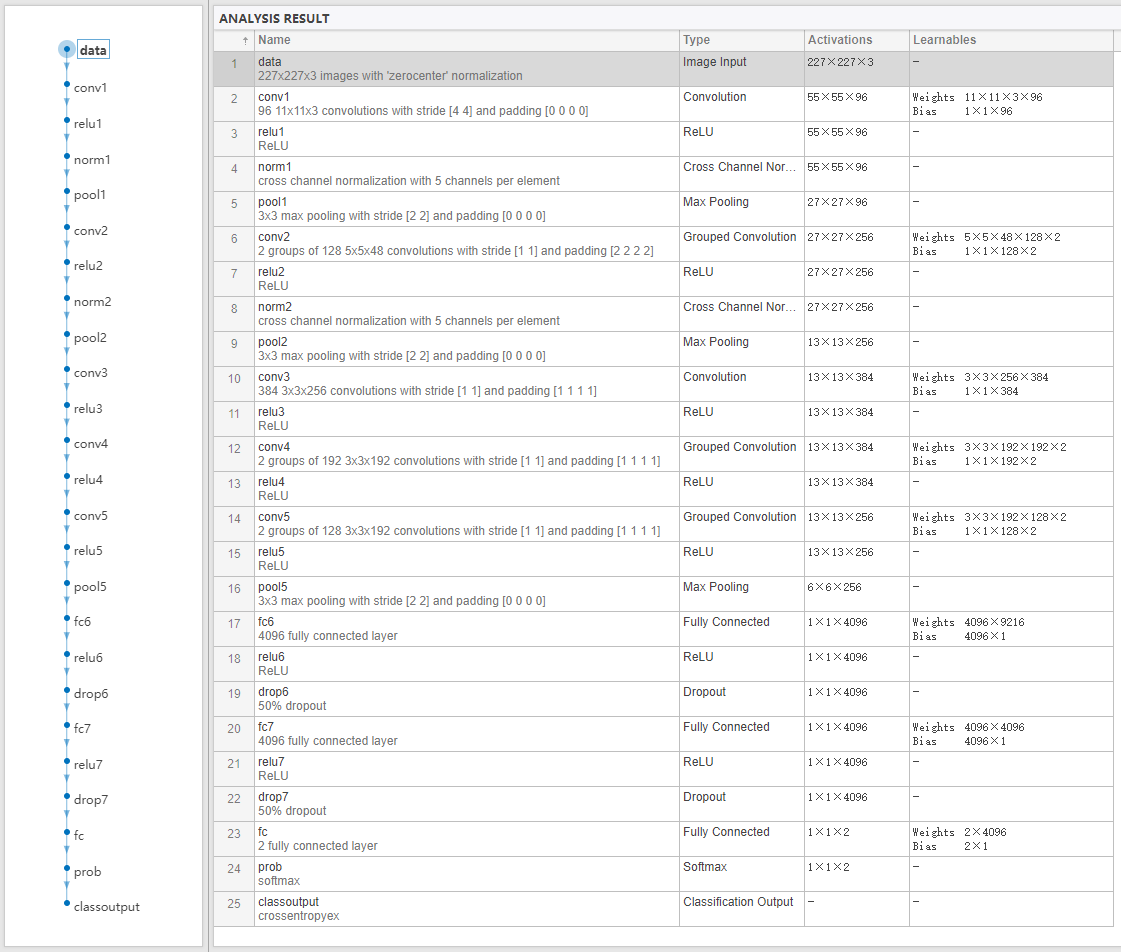Select the pool5 table row
The image size is (1121, 952).
(663, 594)
